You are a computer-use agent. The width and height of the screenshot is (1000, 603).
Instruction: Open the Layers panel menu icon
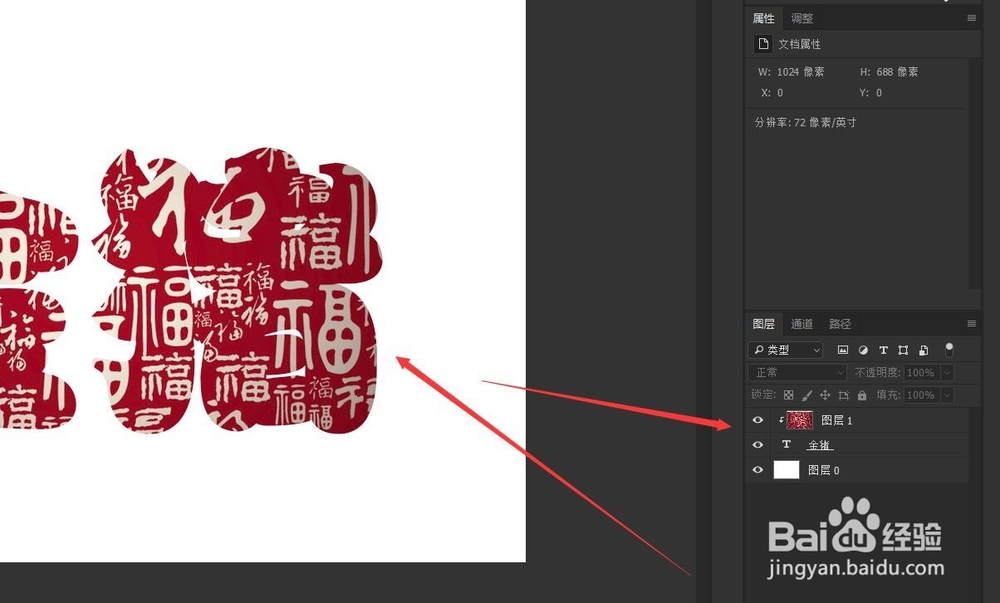(x=972, y=324)
